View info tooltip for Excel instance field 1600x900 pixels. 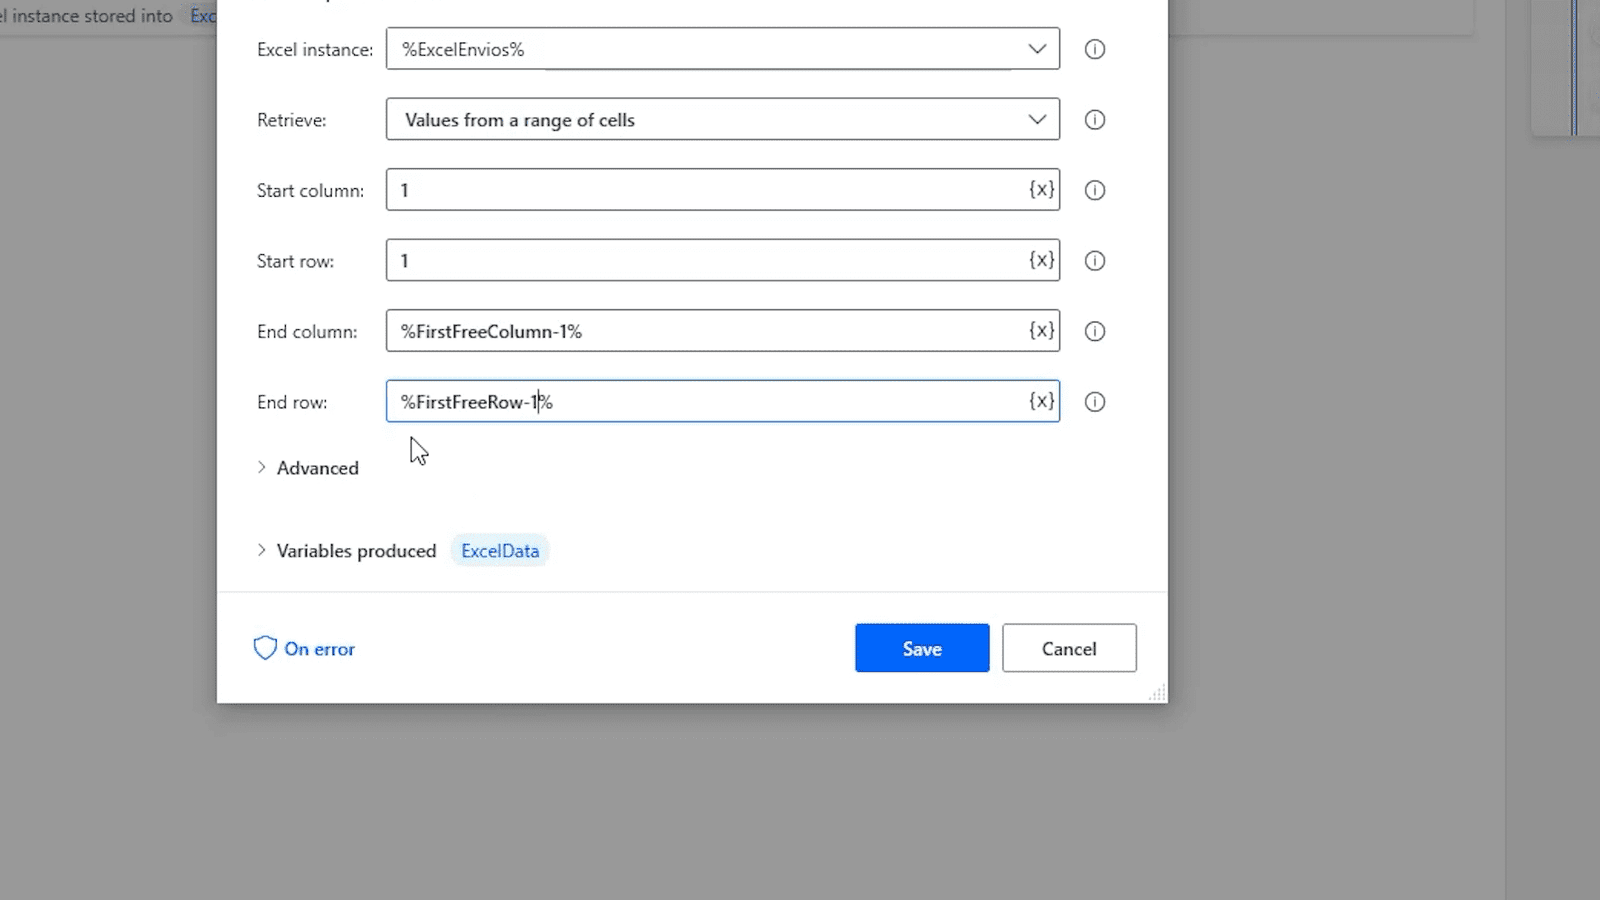pos(1094,49)
